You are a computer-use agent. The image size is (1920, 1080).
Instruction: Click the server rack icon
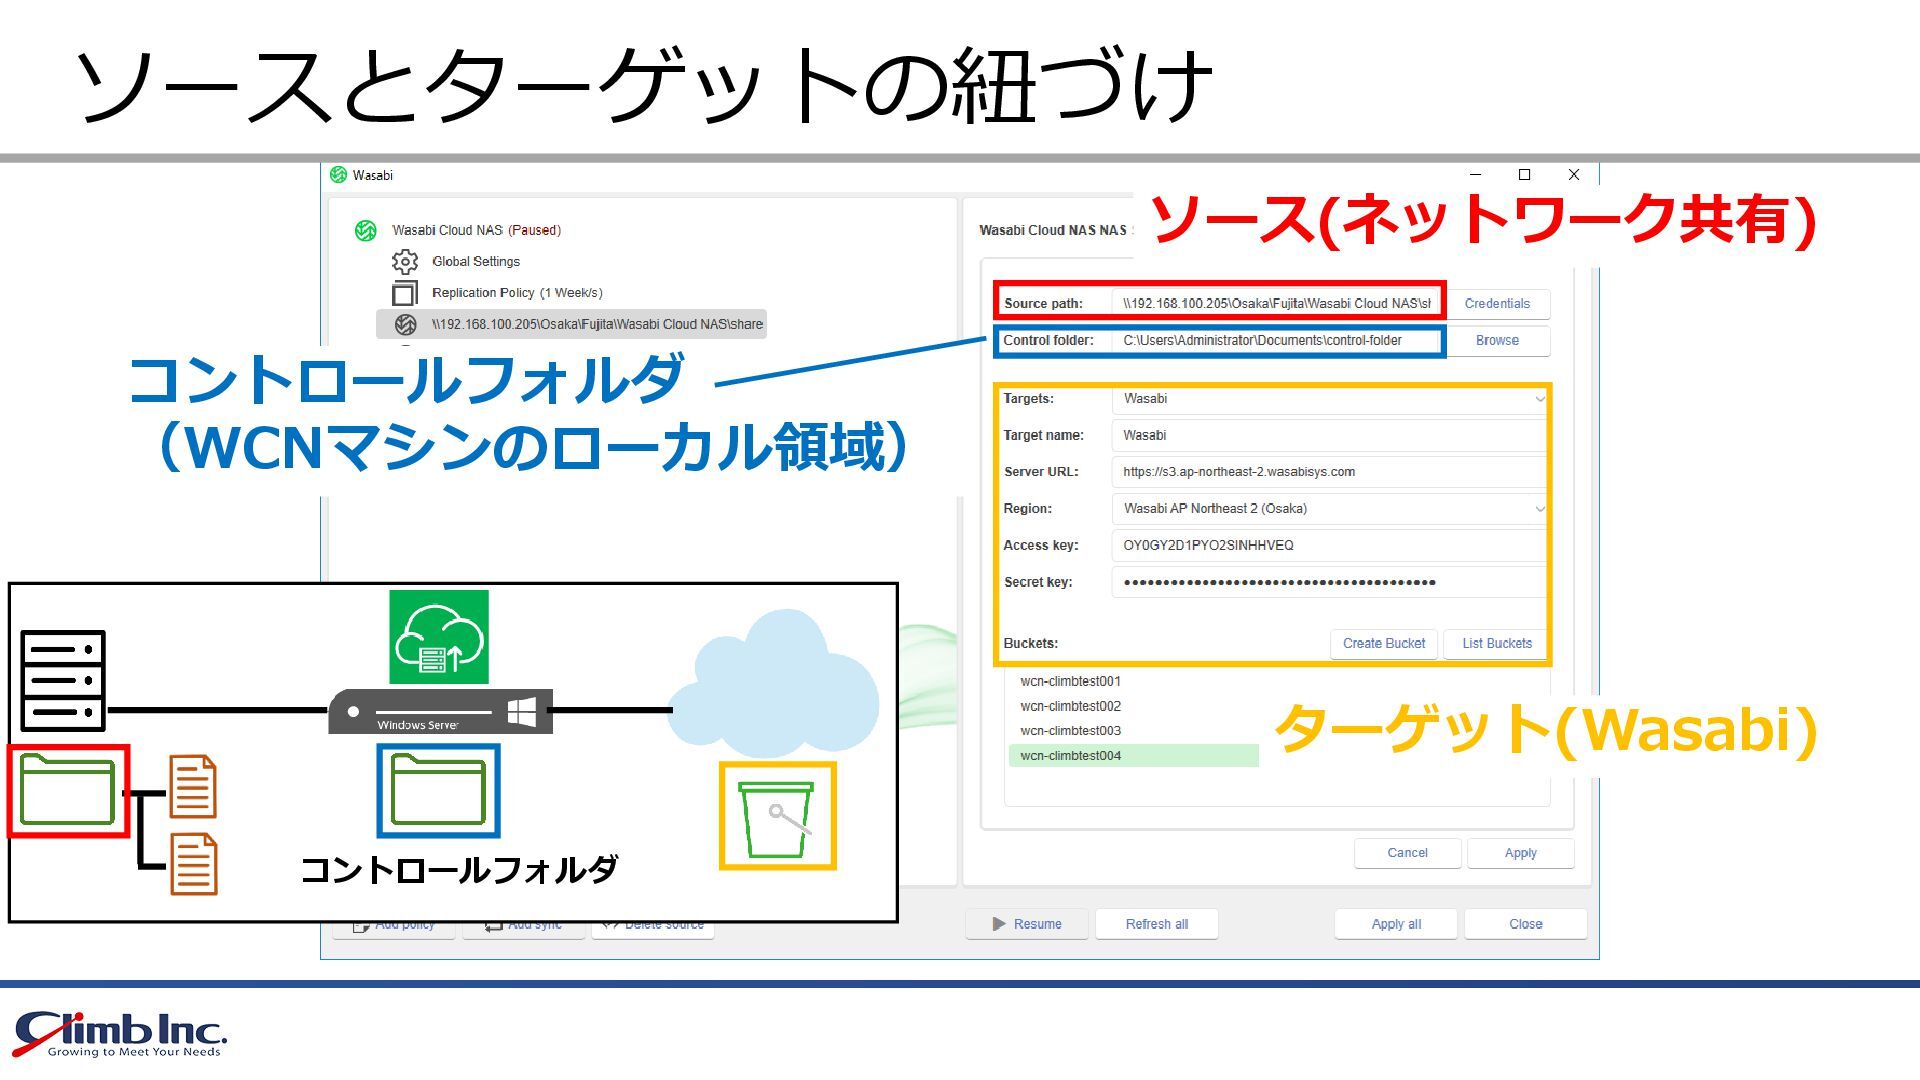[x=63, y=680]
